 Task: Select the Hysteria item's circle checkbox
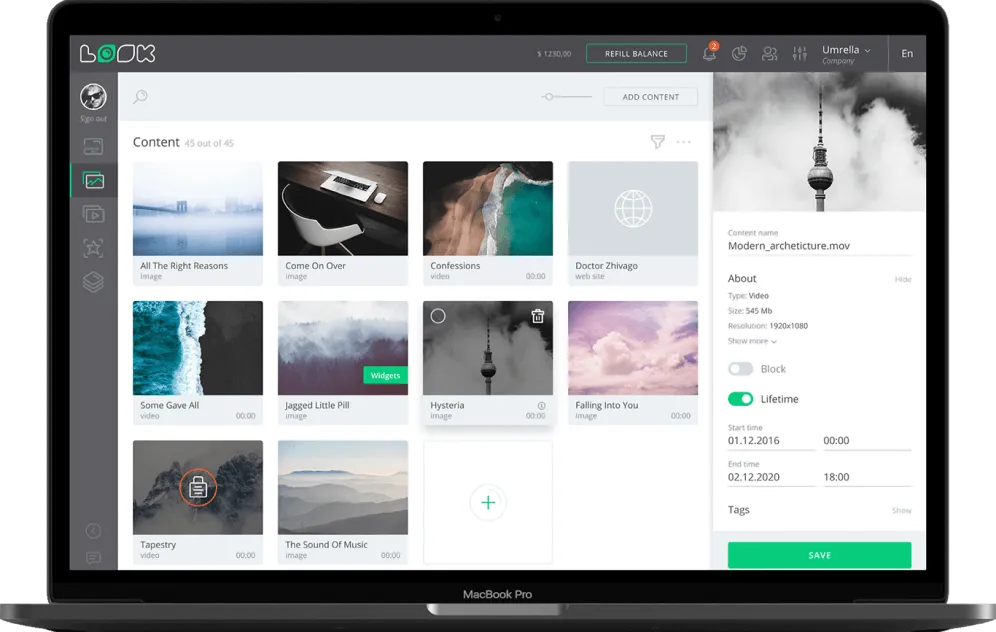(438, 316)
